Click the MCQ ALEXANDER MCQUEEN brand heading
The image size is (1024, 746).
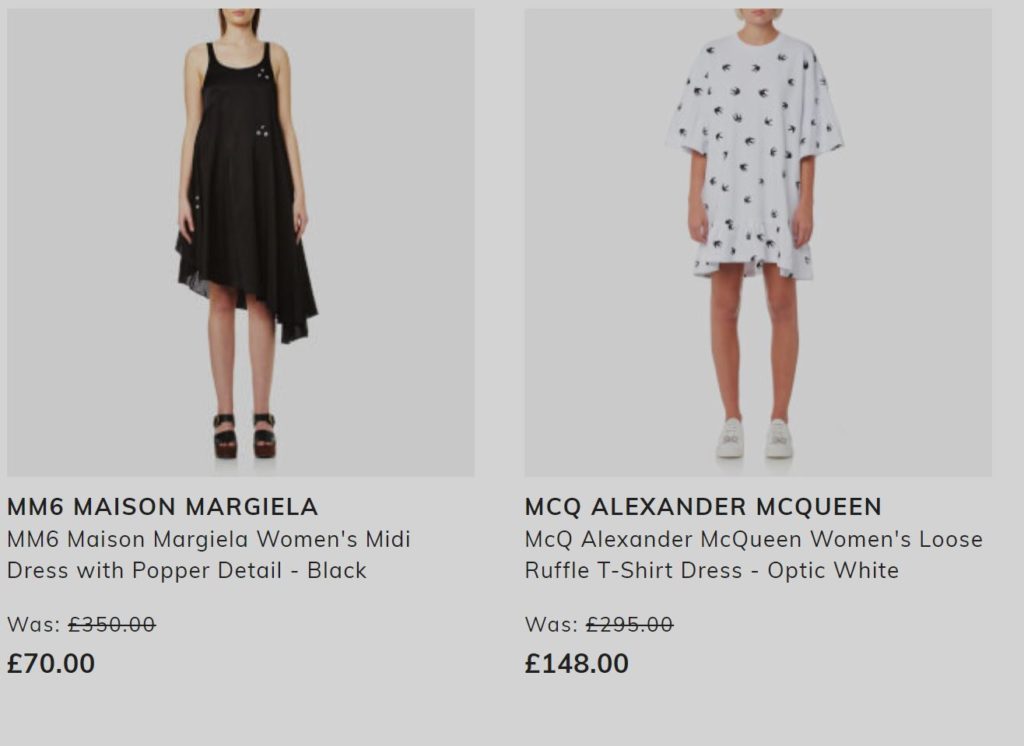click(x=703, y=507)
